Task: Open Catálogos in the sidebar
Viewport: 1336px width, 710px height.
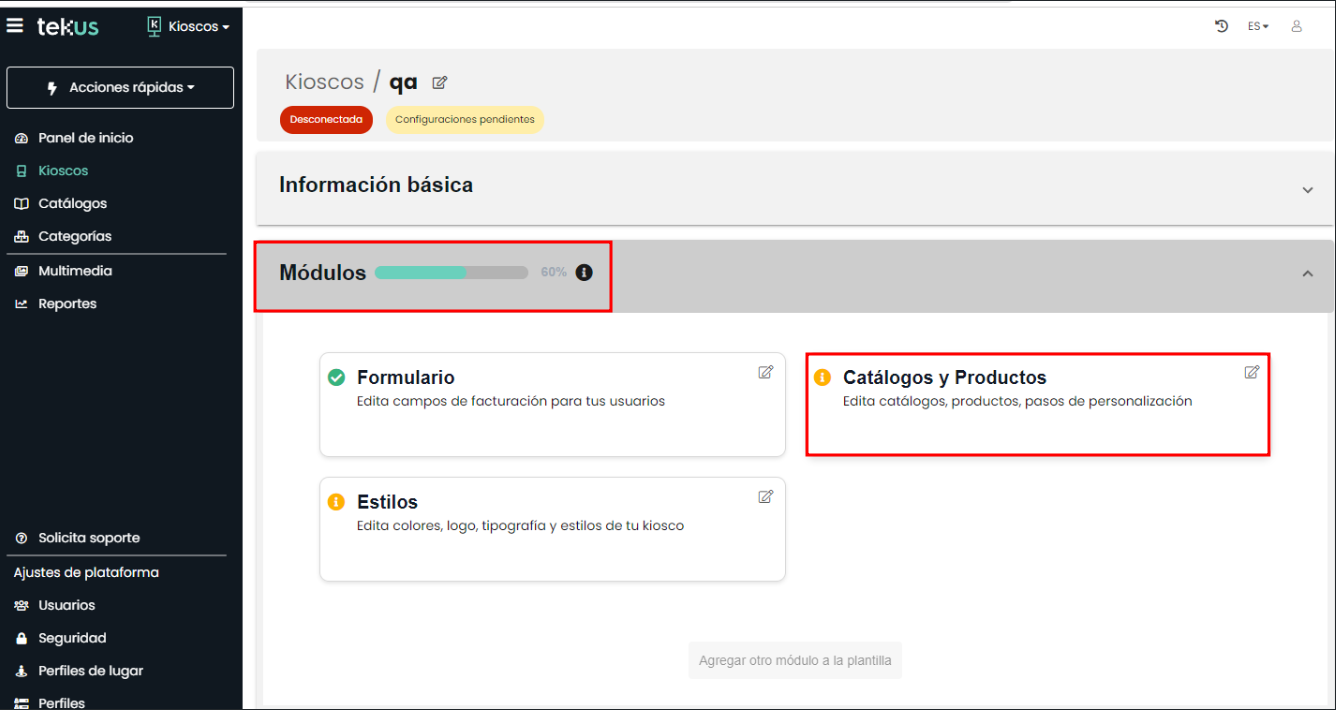Action: click(x=72, y=204)
